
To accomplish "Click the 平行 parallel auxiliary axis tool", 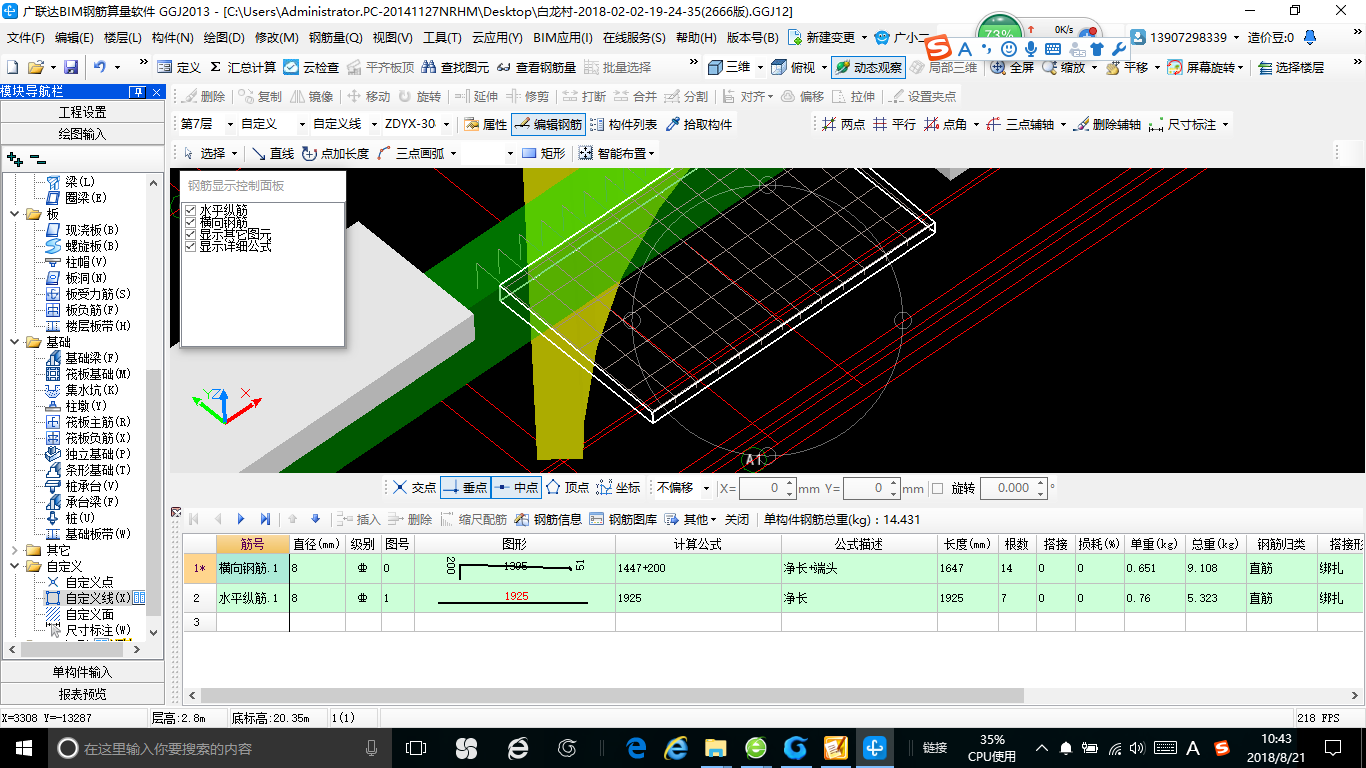I will click(x=894, y=124).
